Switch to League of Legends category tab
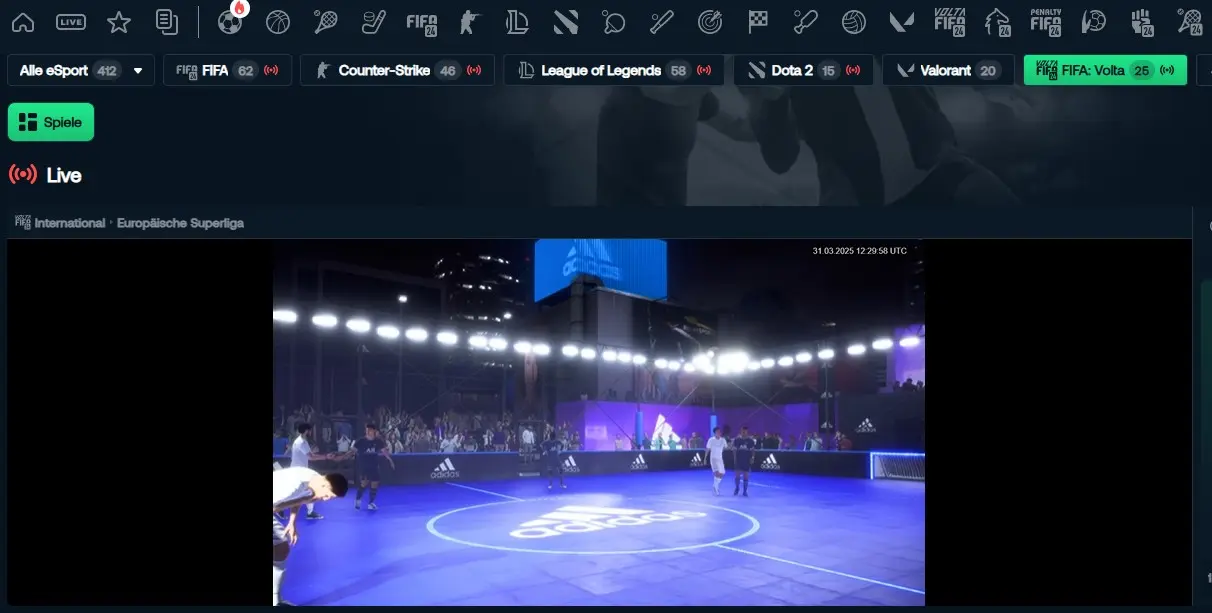 [614, 70]
